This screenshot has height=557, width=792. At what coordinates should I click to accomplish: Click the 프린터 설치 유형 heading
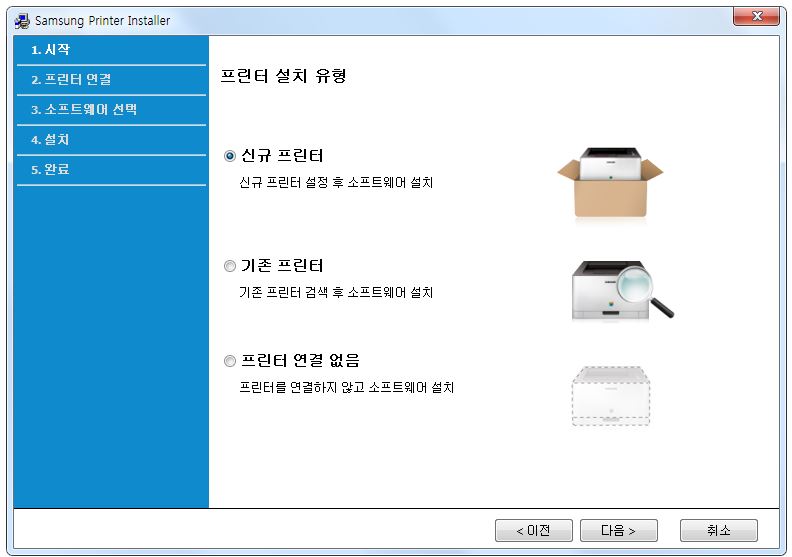click(283, 76)
